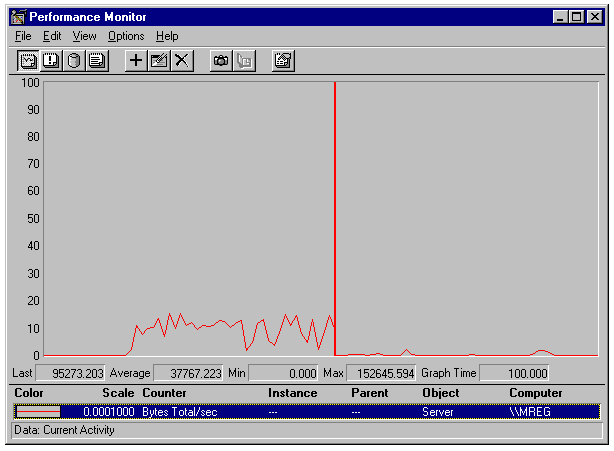Open the Alert view from toolbar

point(52,61)
